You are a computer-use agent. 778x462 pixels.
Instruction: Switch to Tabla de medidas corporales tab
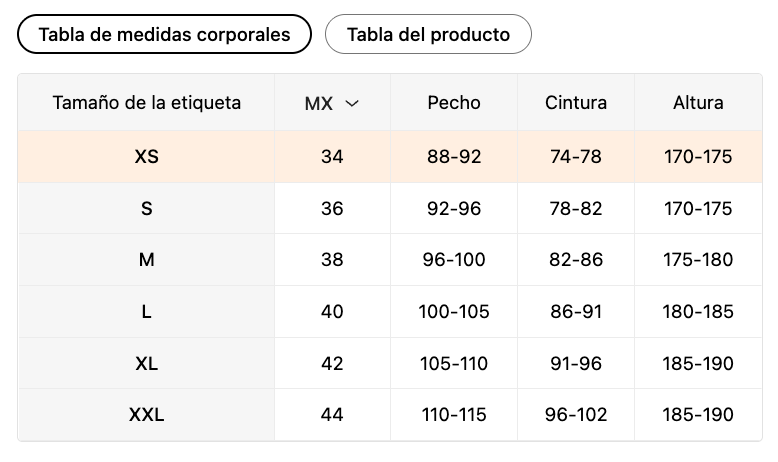coord(164,35)
